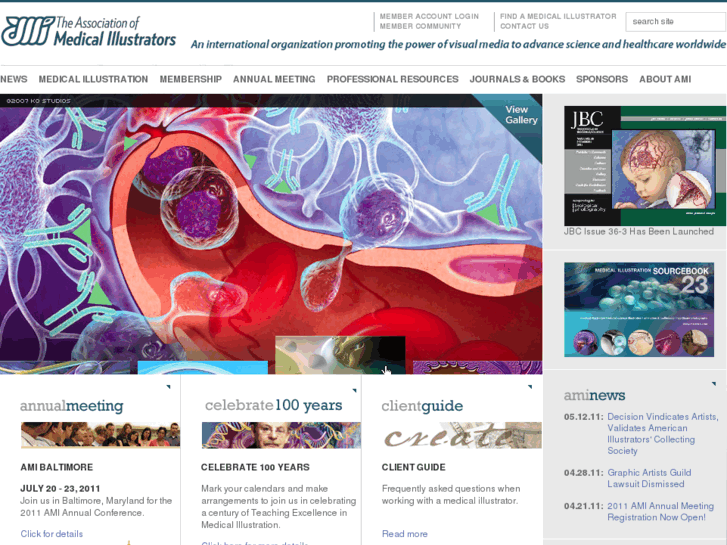Click the aminews heading
This screenshot has width=727, height=545.
click(594, 395)
